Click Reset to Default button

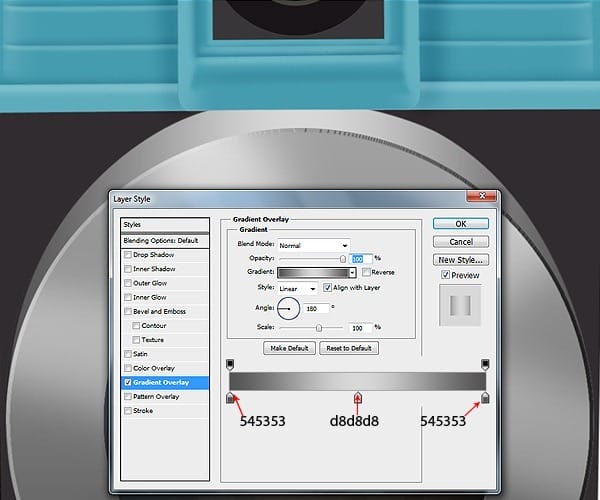point(349,348)
